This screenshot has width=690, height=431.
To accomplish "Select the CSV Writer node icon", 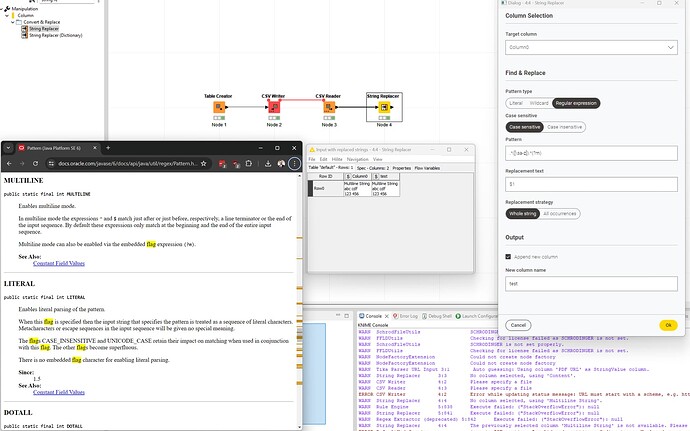I will click(274, 106).
